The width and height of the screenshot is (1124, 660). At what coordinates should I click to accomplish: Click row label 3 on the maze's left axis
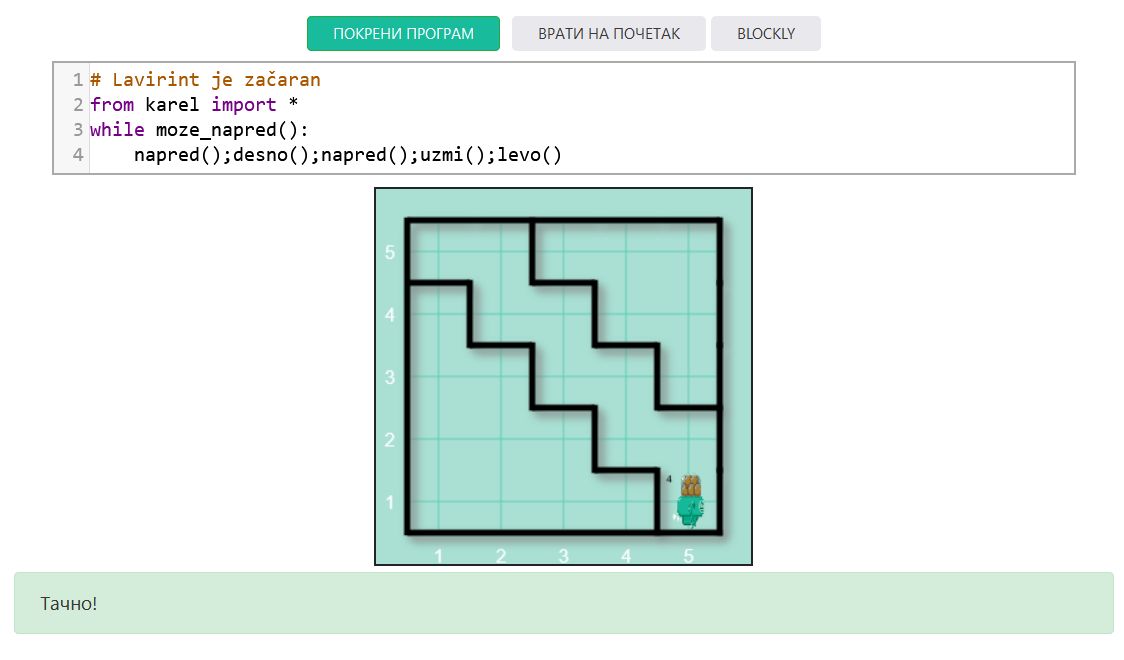click(x=391, y=377)
